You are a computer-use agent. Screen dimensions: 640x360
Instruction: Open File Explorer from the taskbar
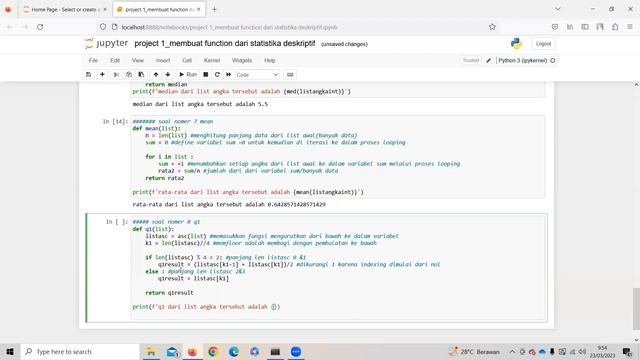coord(151,351)
